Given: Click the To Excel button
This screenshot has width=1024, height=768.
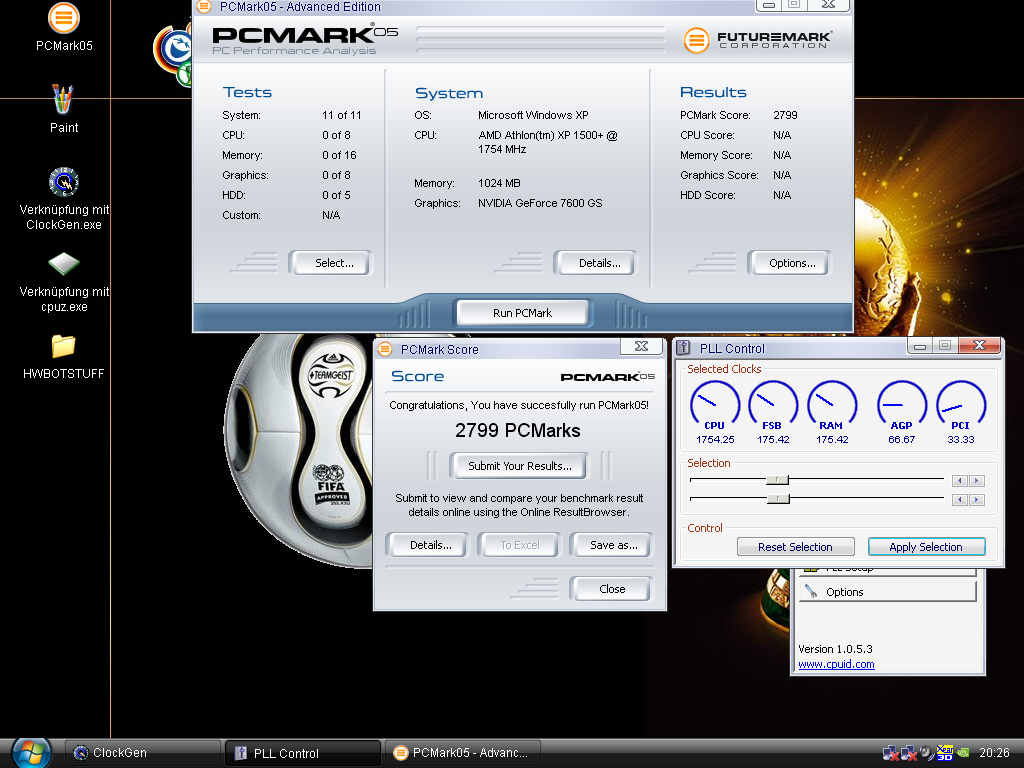Looking at the screenshot, I should click(519, 545).
